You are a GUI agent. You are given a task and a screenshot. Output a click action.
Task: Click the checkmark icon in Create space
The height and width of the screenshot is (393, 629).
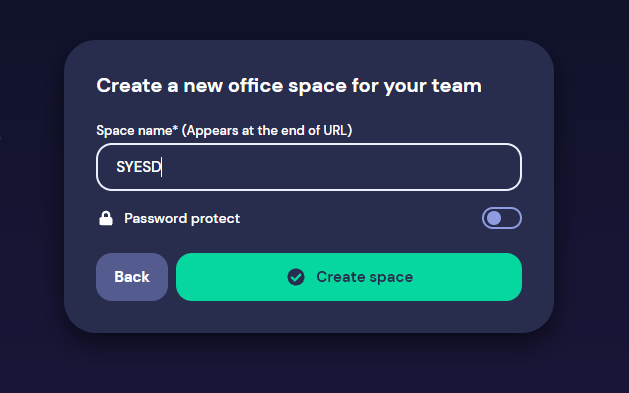(296, 277)
